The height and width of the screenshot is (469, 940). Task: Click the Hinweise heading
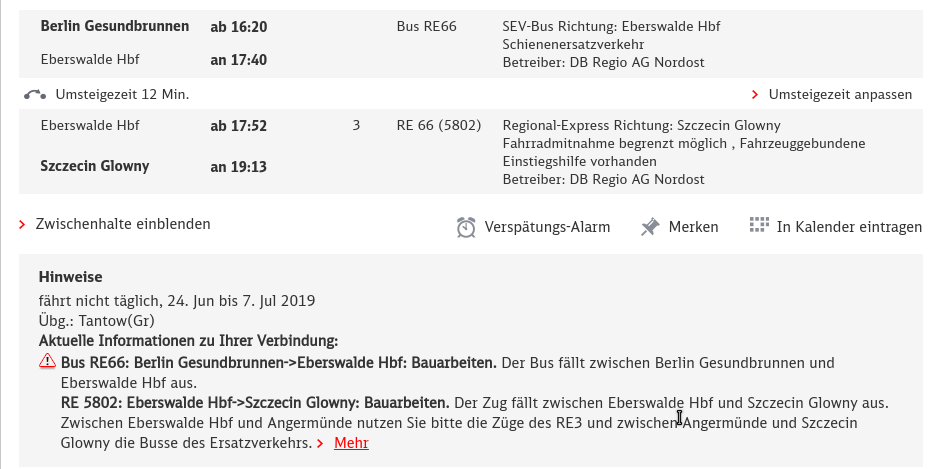pos(71,277)
